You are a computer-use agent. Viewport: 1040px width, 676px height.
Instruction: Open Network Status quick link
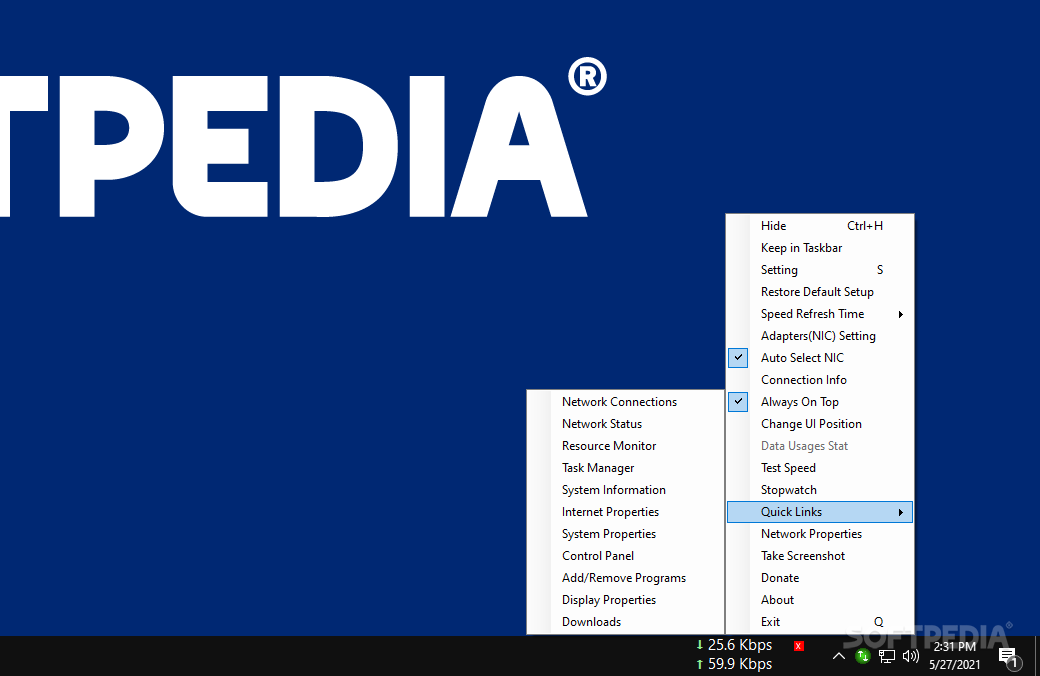625,423
